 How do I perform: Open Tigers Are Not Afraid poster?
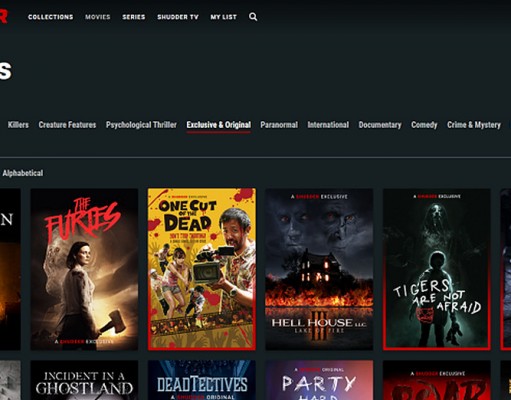pos(437,269)
